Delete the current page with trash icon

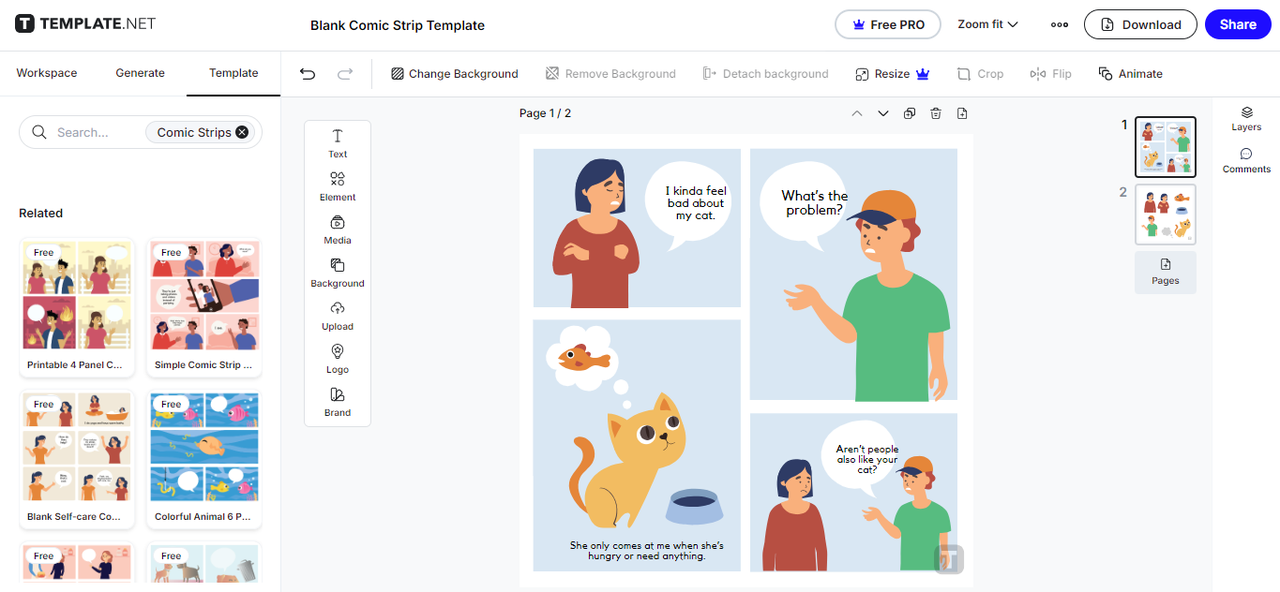coord(936,113)
